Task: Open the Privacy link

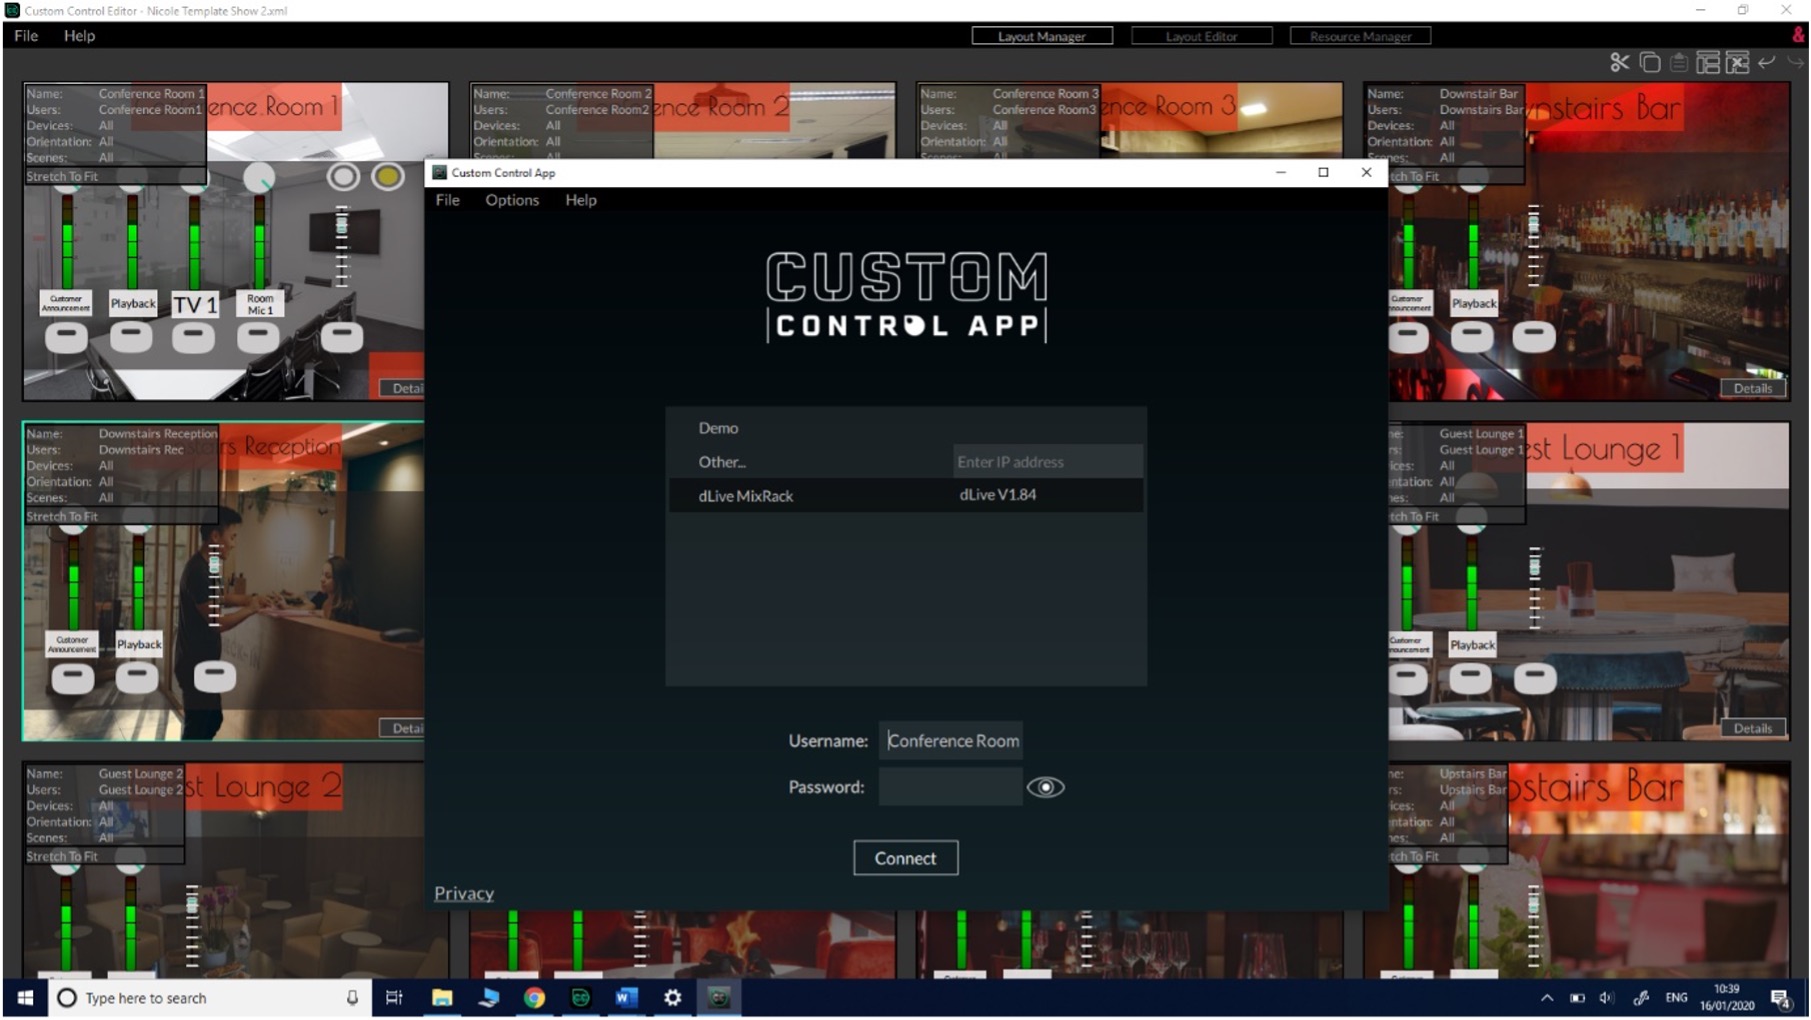Action: pos(464,893)
